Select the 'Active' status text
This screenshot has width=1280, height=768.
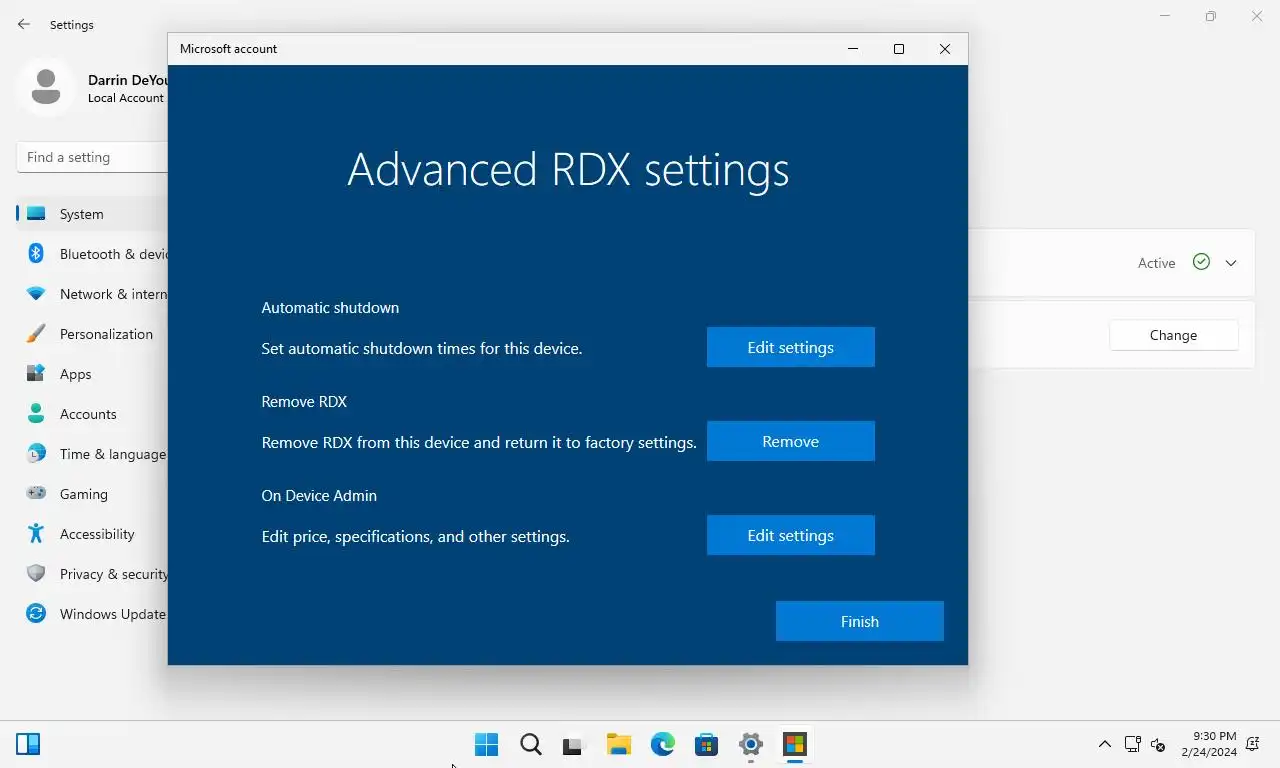click(x=1157, y=263)
